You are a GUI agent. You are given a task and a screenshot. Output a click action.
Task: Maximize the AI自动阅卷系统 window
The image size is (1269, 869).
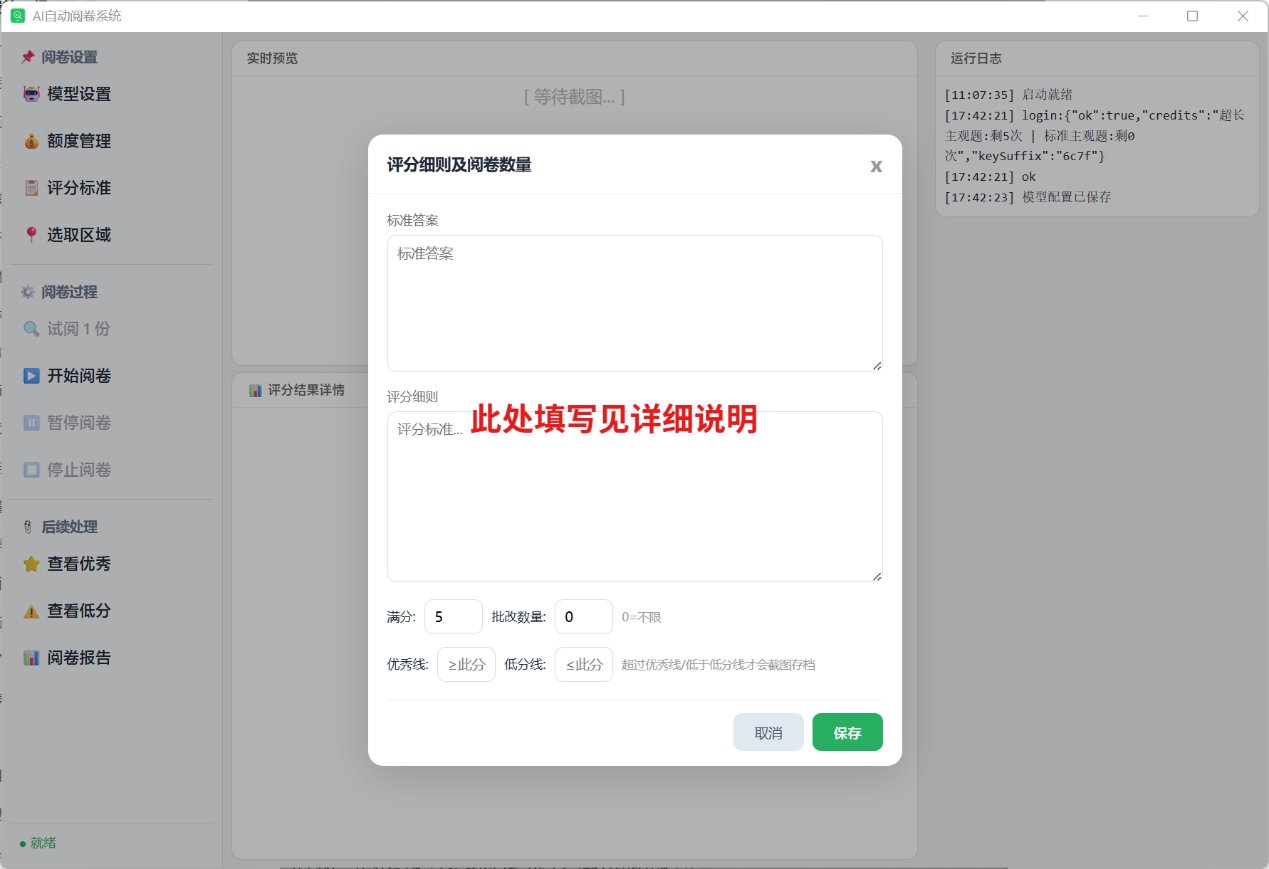pyautogui.click(x=1192, y=16)
